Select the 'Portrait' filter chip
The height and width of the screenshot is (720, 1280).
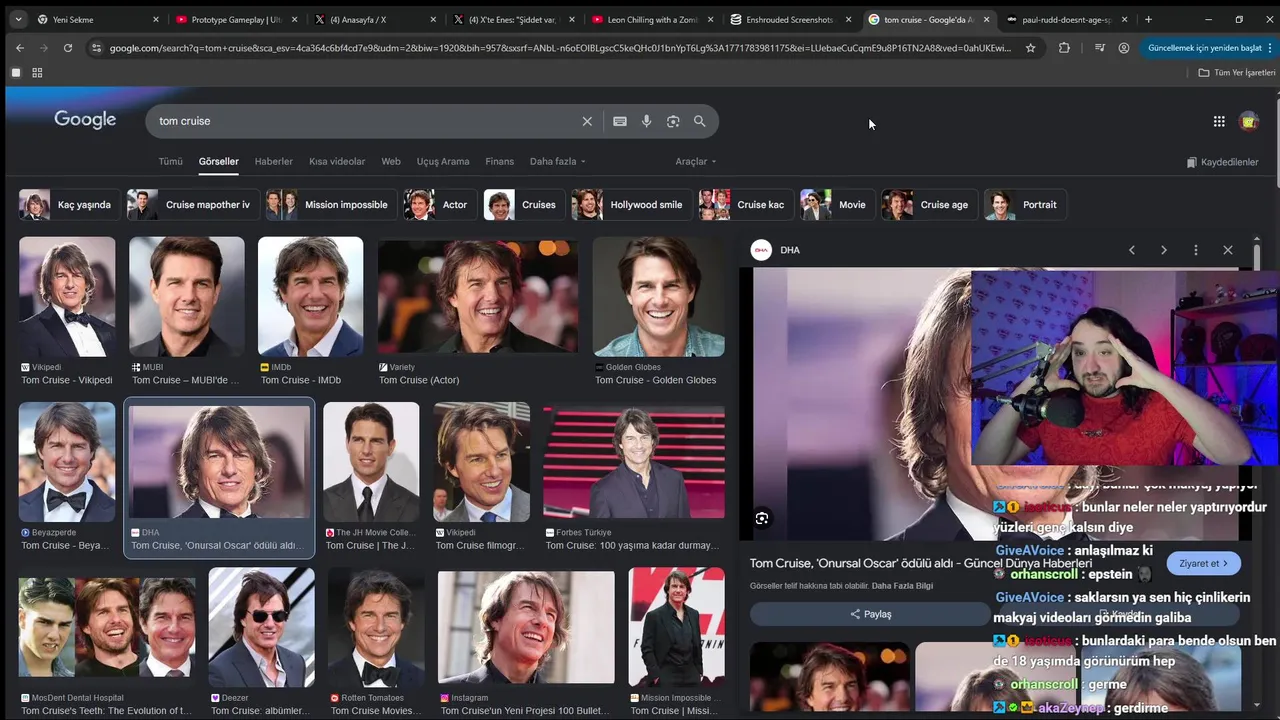tap(1026, 205)
